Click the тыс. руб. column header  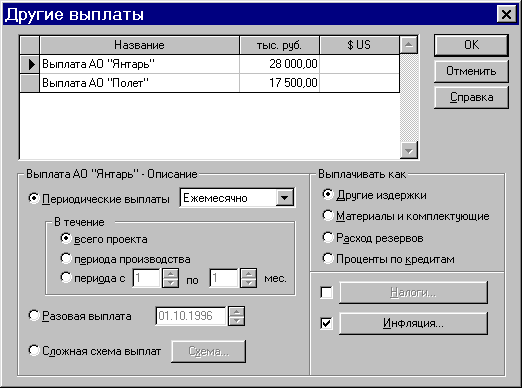coord(279,45)
